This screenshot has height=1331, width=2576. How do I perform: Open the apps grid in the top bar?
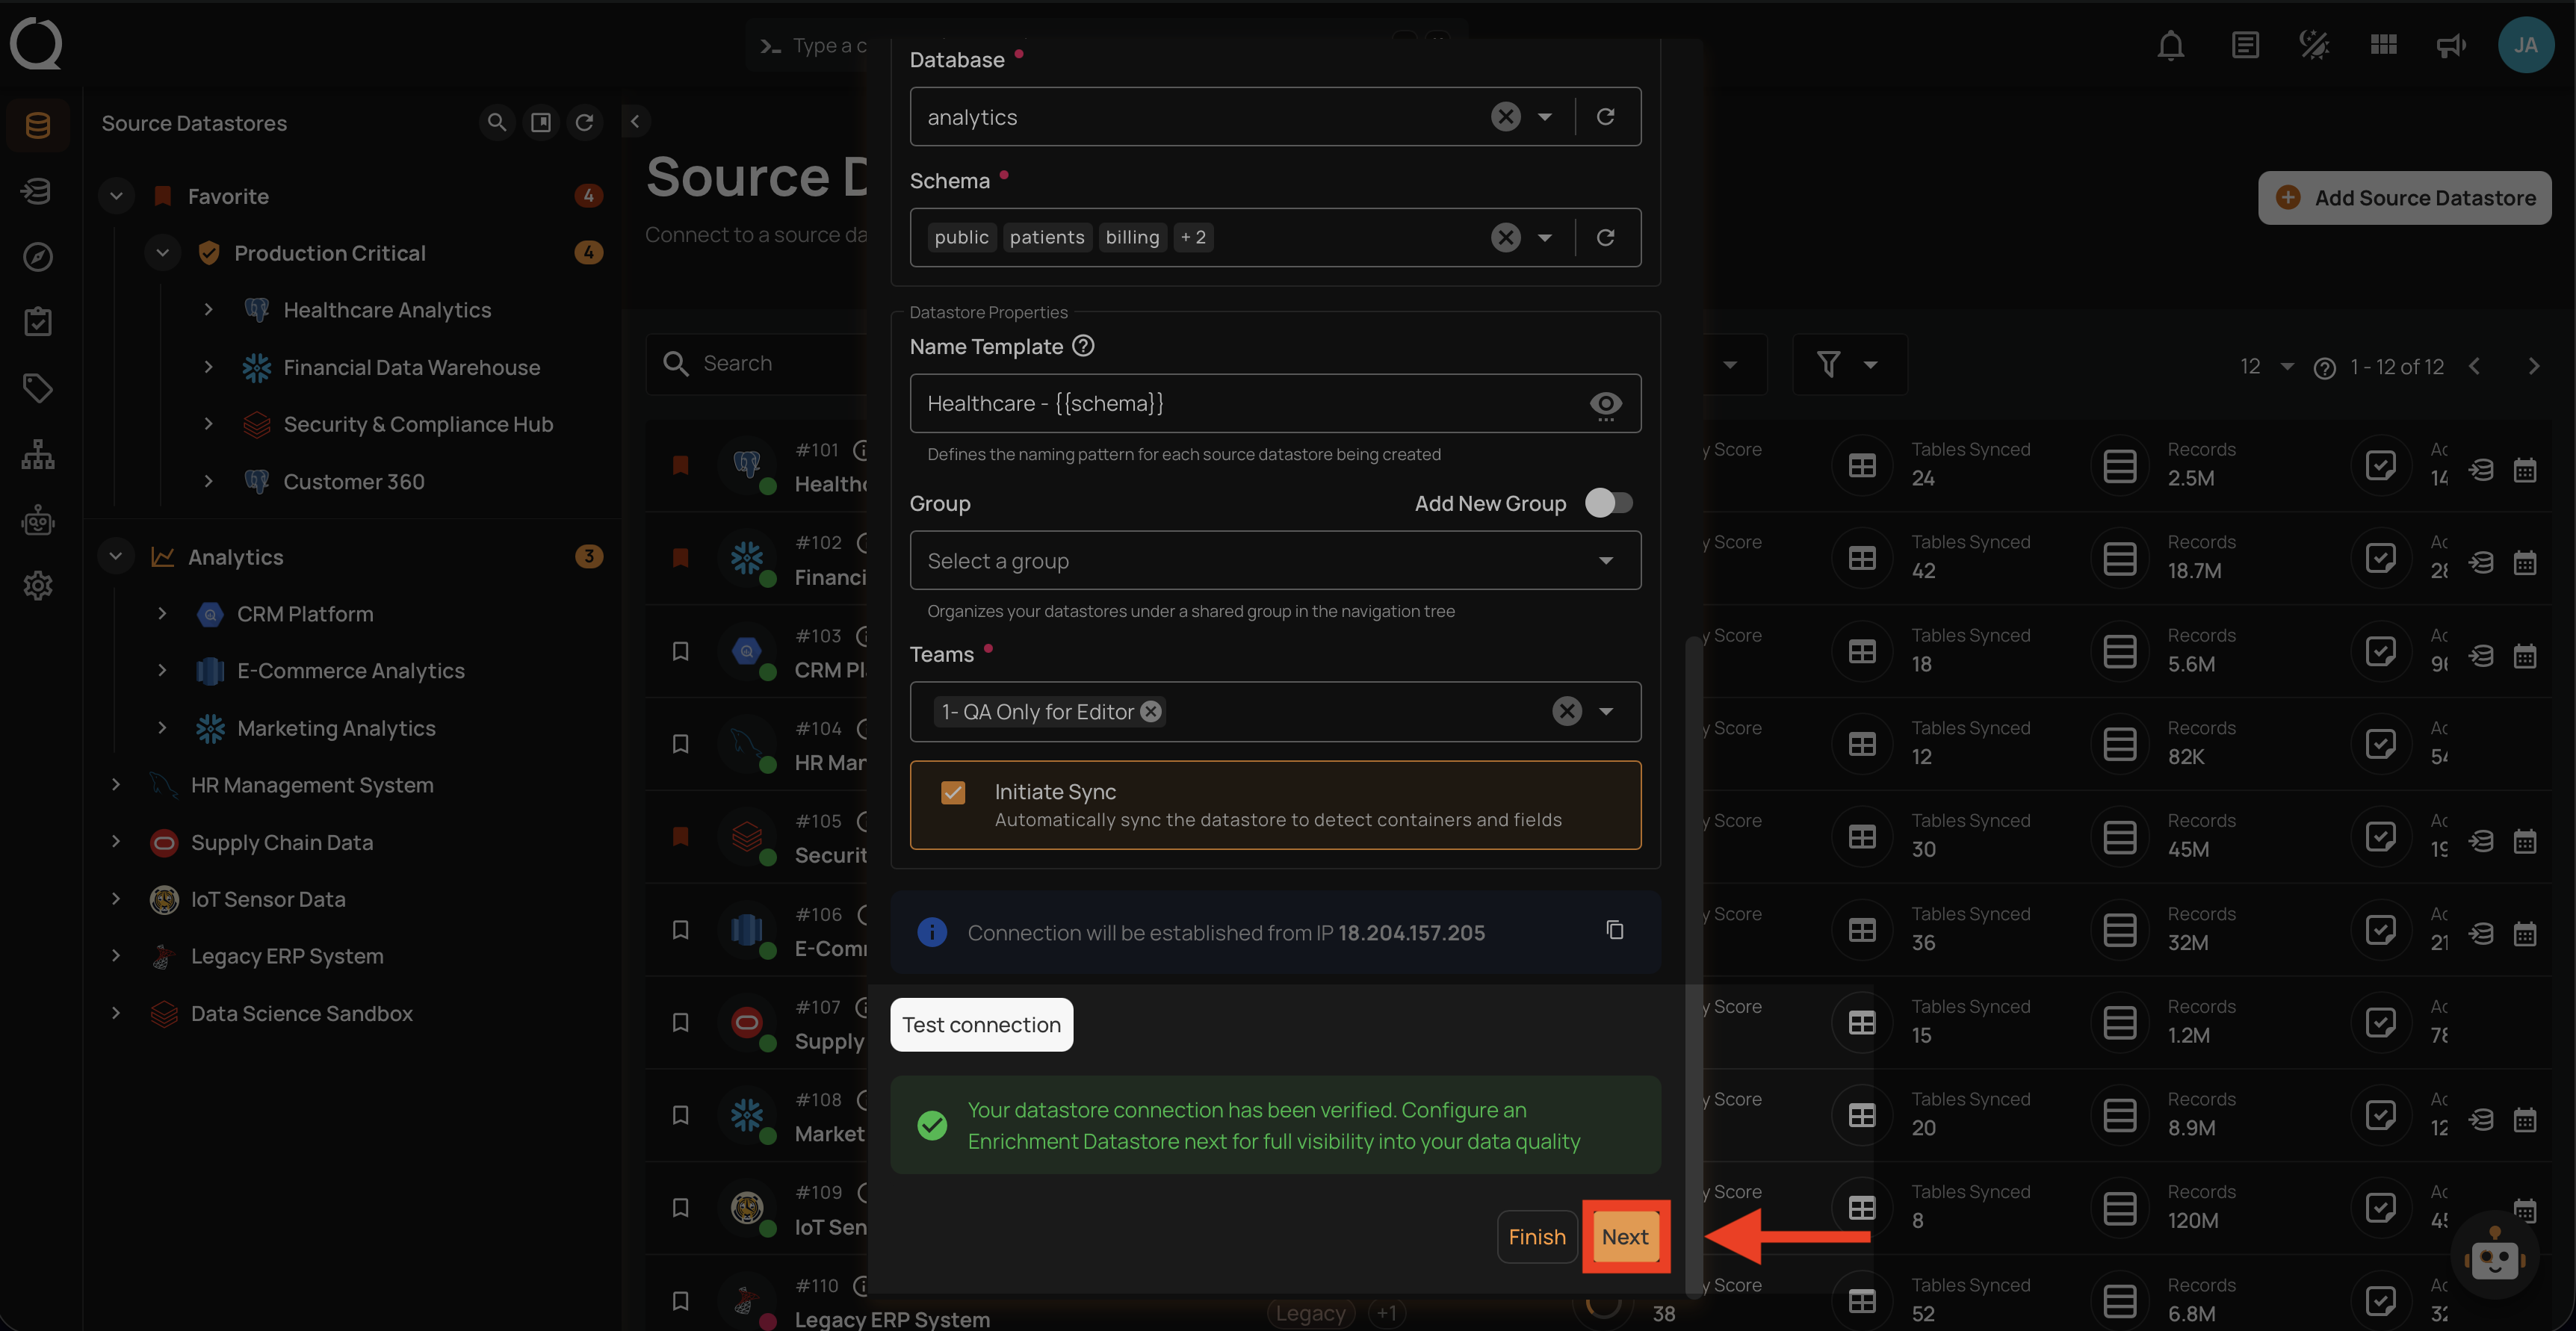pos(2383,45)
